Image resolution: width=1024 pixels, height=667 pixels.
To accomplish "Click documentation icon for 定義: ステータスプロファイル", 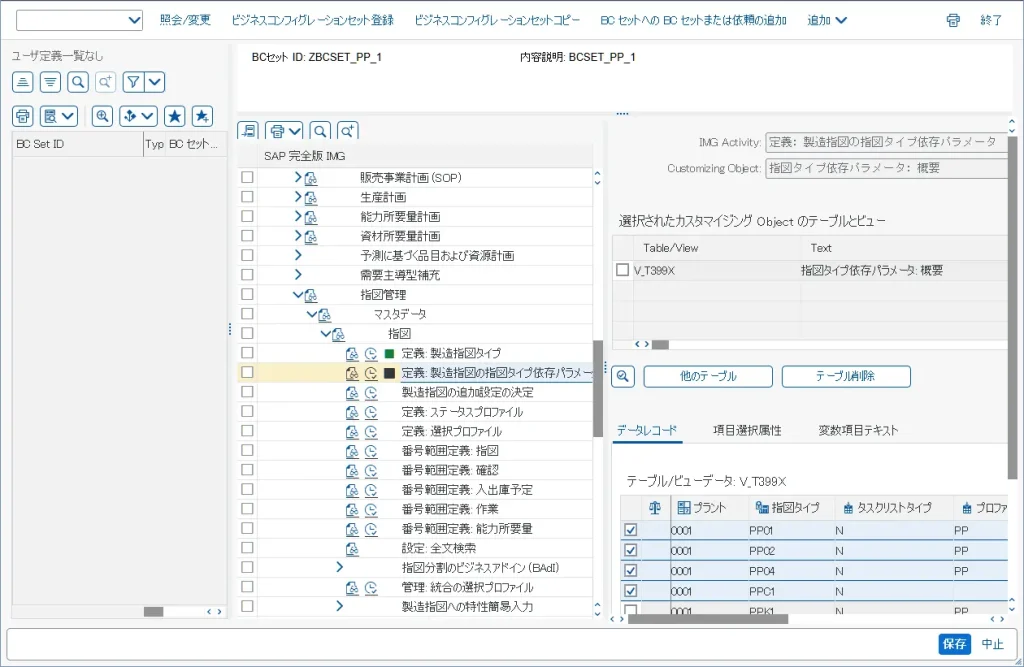I will coord(352,412).
